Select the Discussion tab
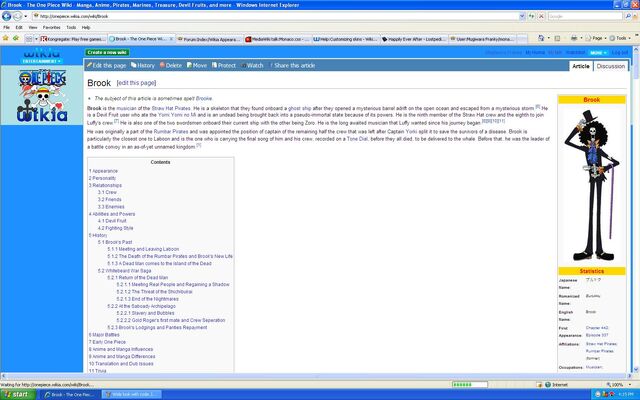 611,66
